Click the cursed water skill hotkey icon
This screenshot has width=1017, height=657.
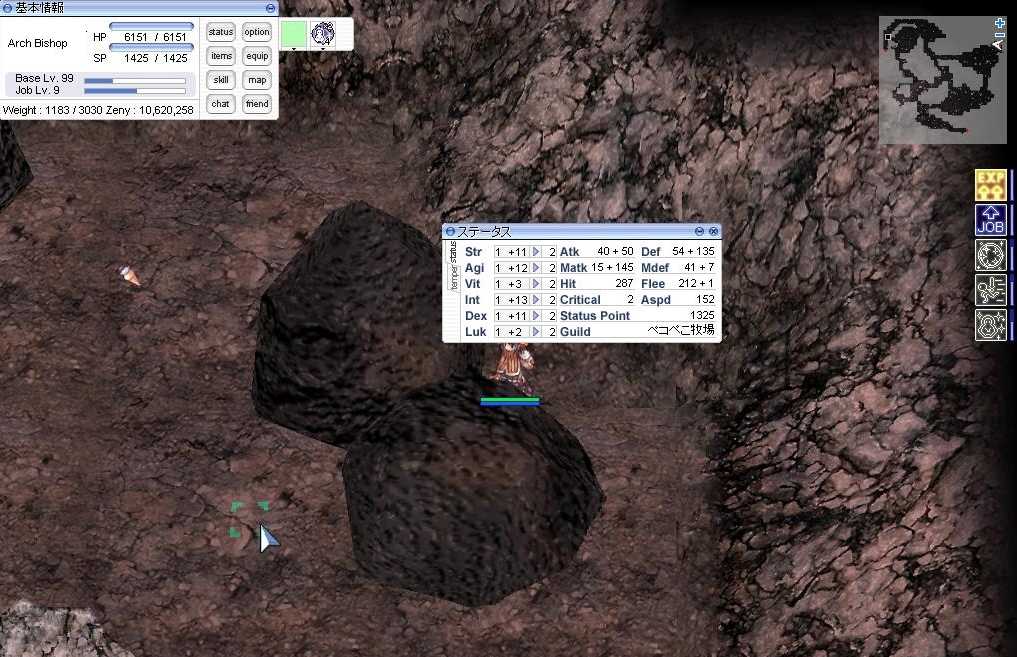(x=322, y=33)
